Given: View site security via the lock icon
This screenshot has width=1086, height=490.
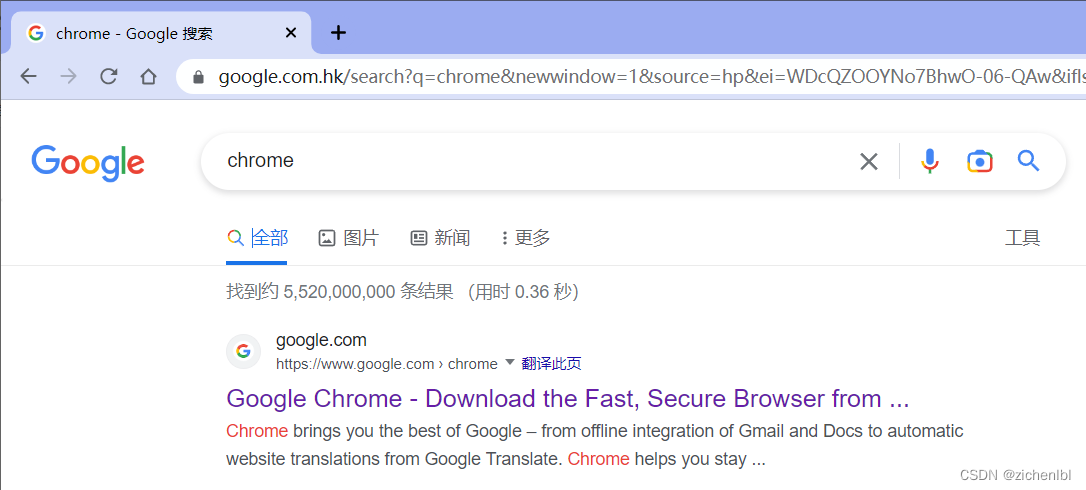Looking at the screenshot, I should pos(199,77).
